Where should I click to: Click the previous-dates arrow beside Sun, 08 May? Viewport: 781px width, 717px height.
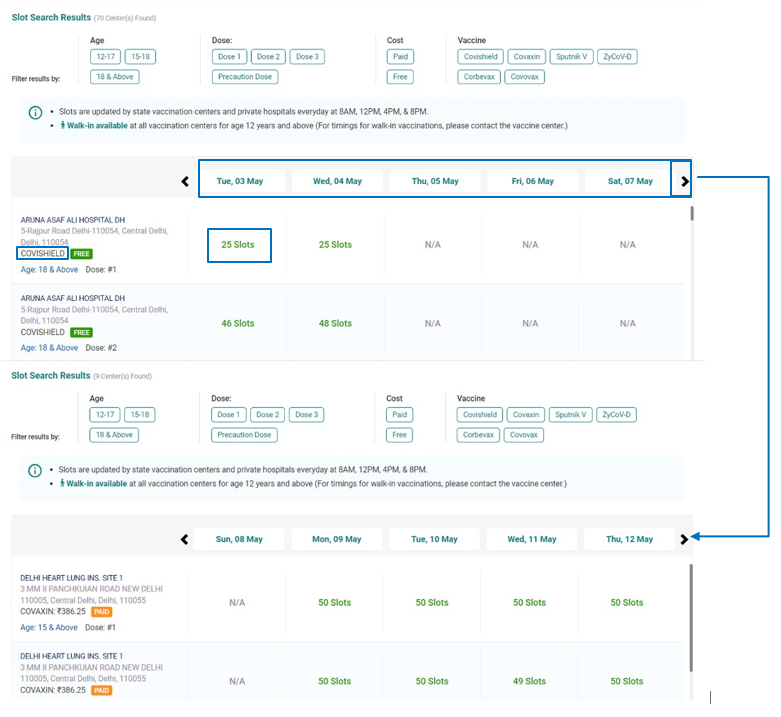pos(184,539)
